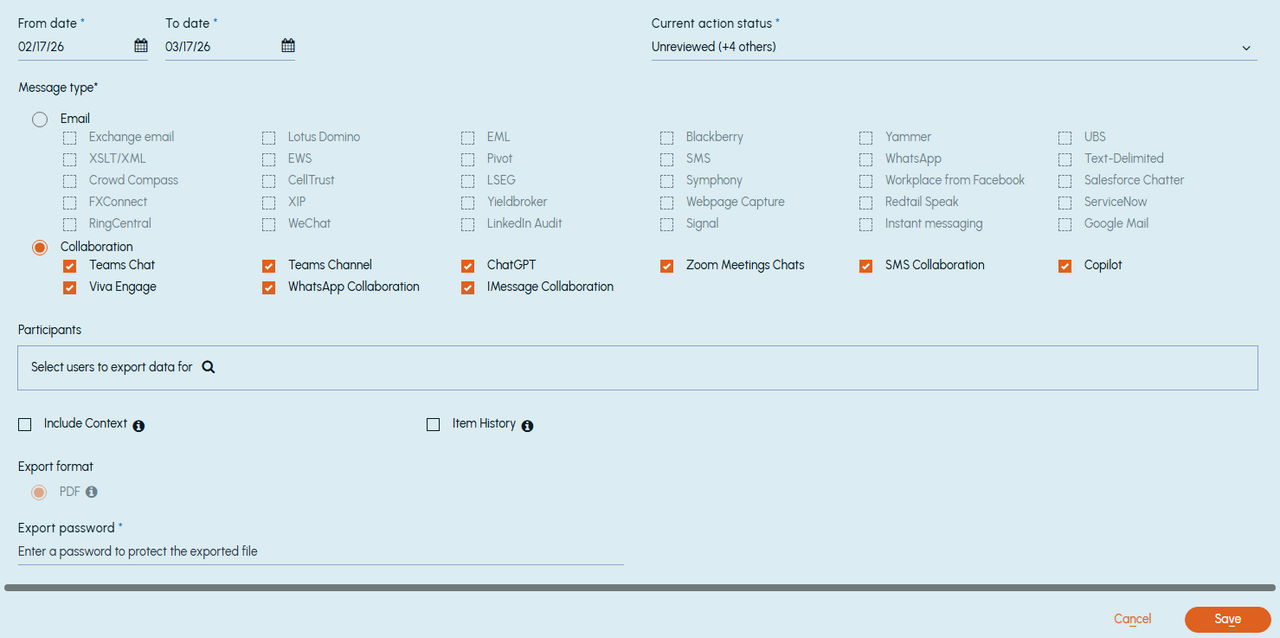Check the Signal checkbox

click(666, 225)
